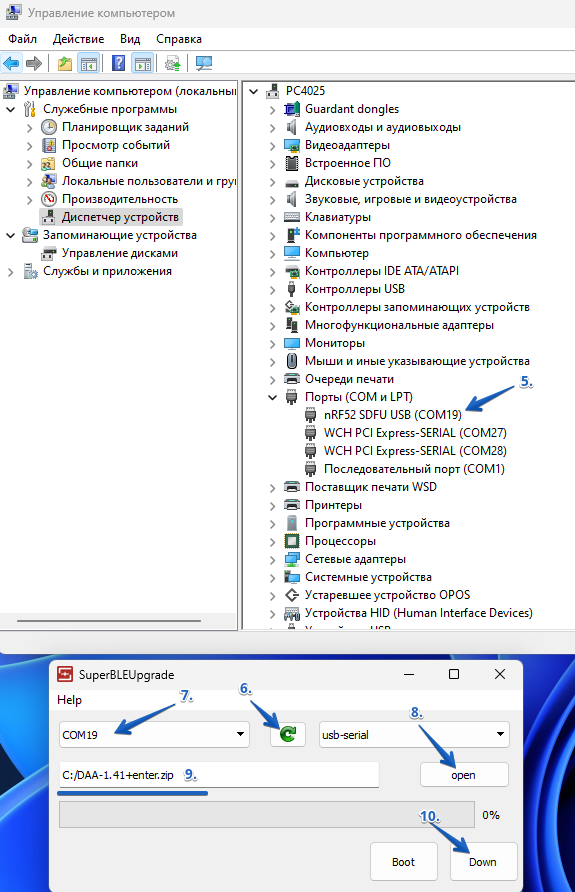Click the Просмотр событий icon
The image size is (575, 892).
tap(49, 145)
